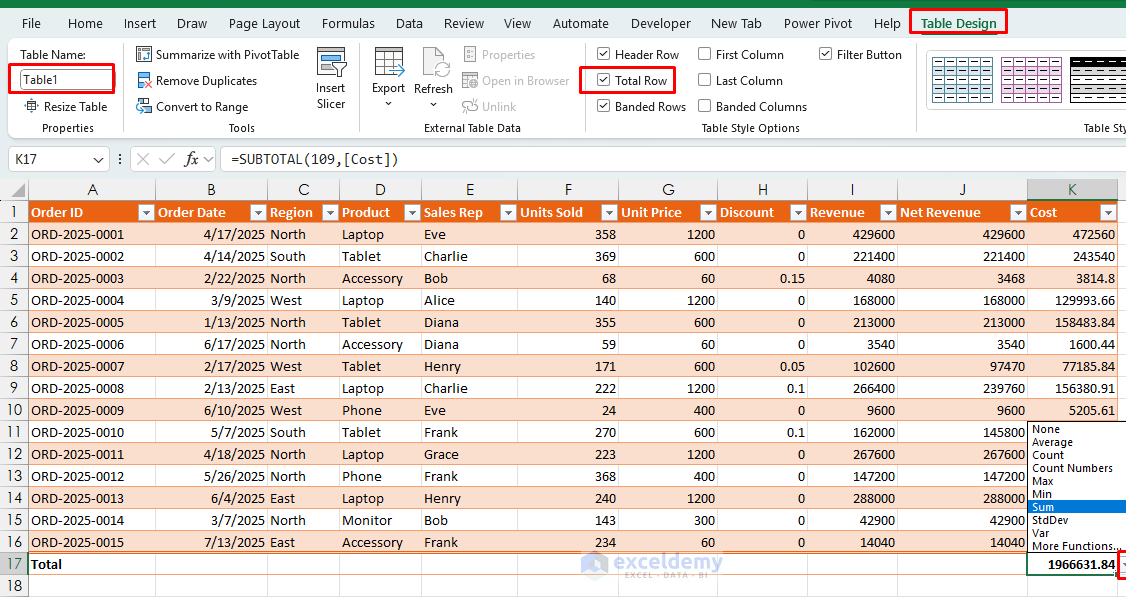Image resolution: width=1126 pixels, height=597 pixels.
Task: Uncheck the Header Row checkbox
Action: tap(604, 54)
